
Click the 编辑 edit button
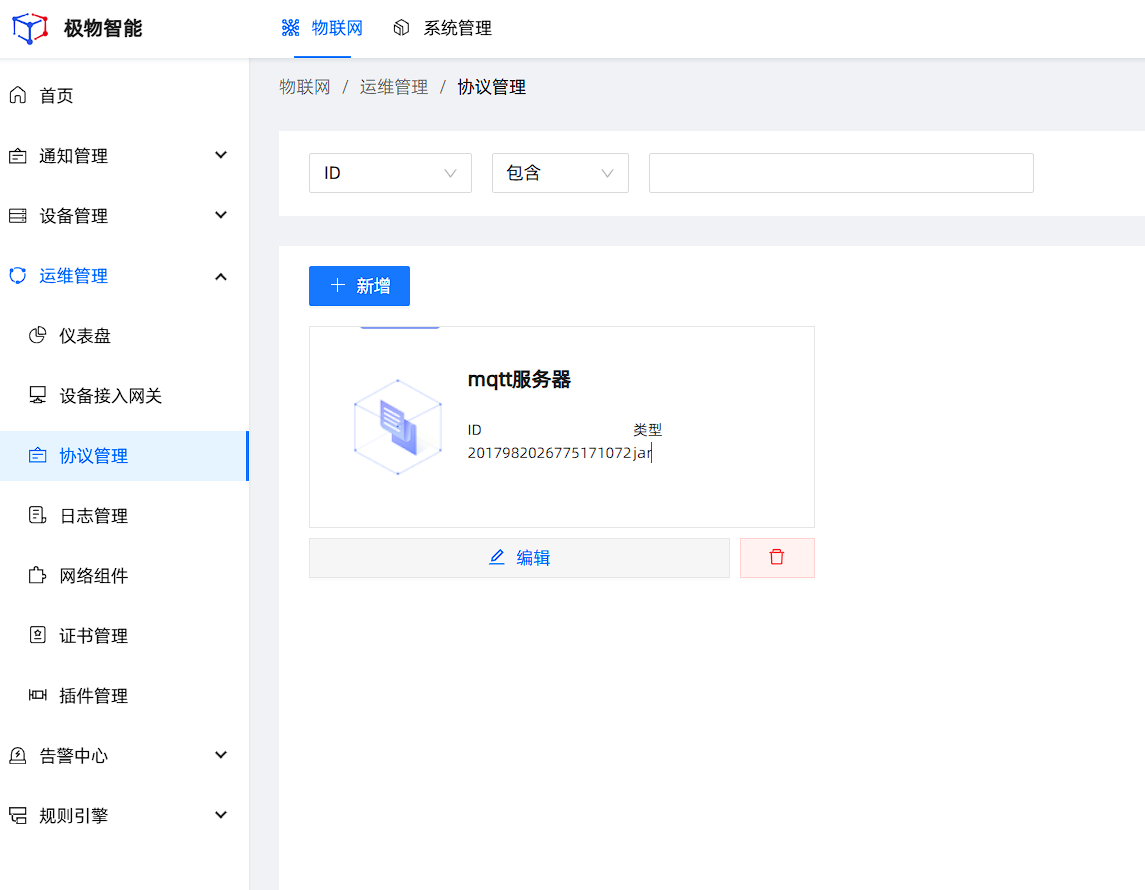519,557
